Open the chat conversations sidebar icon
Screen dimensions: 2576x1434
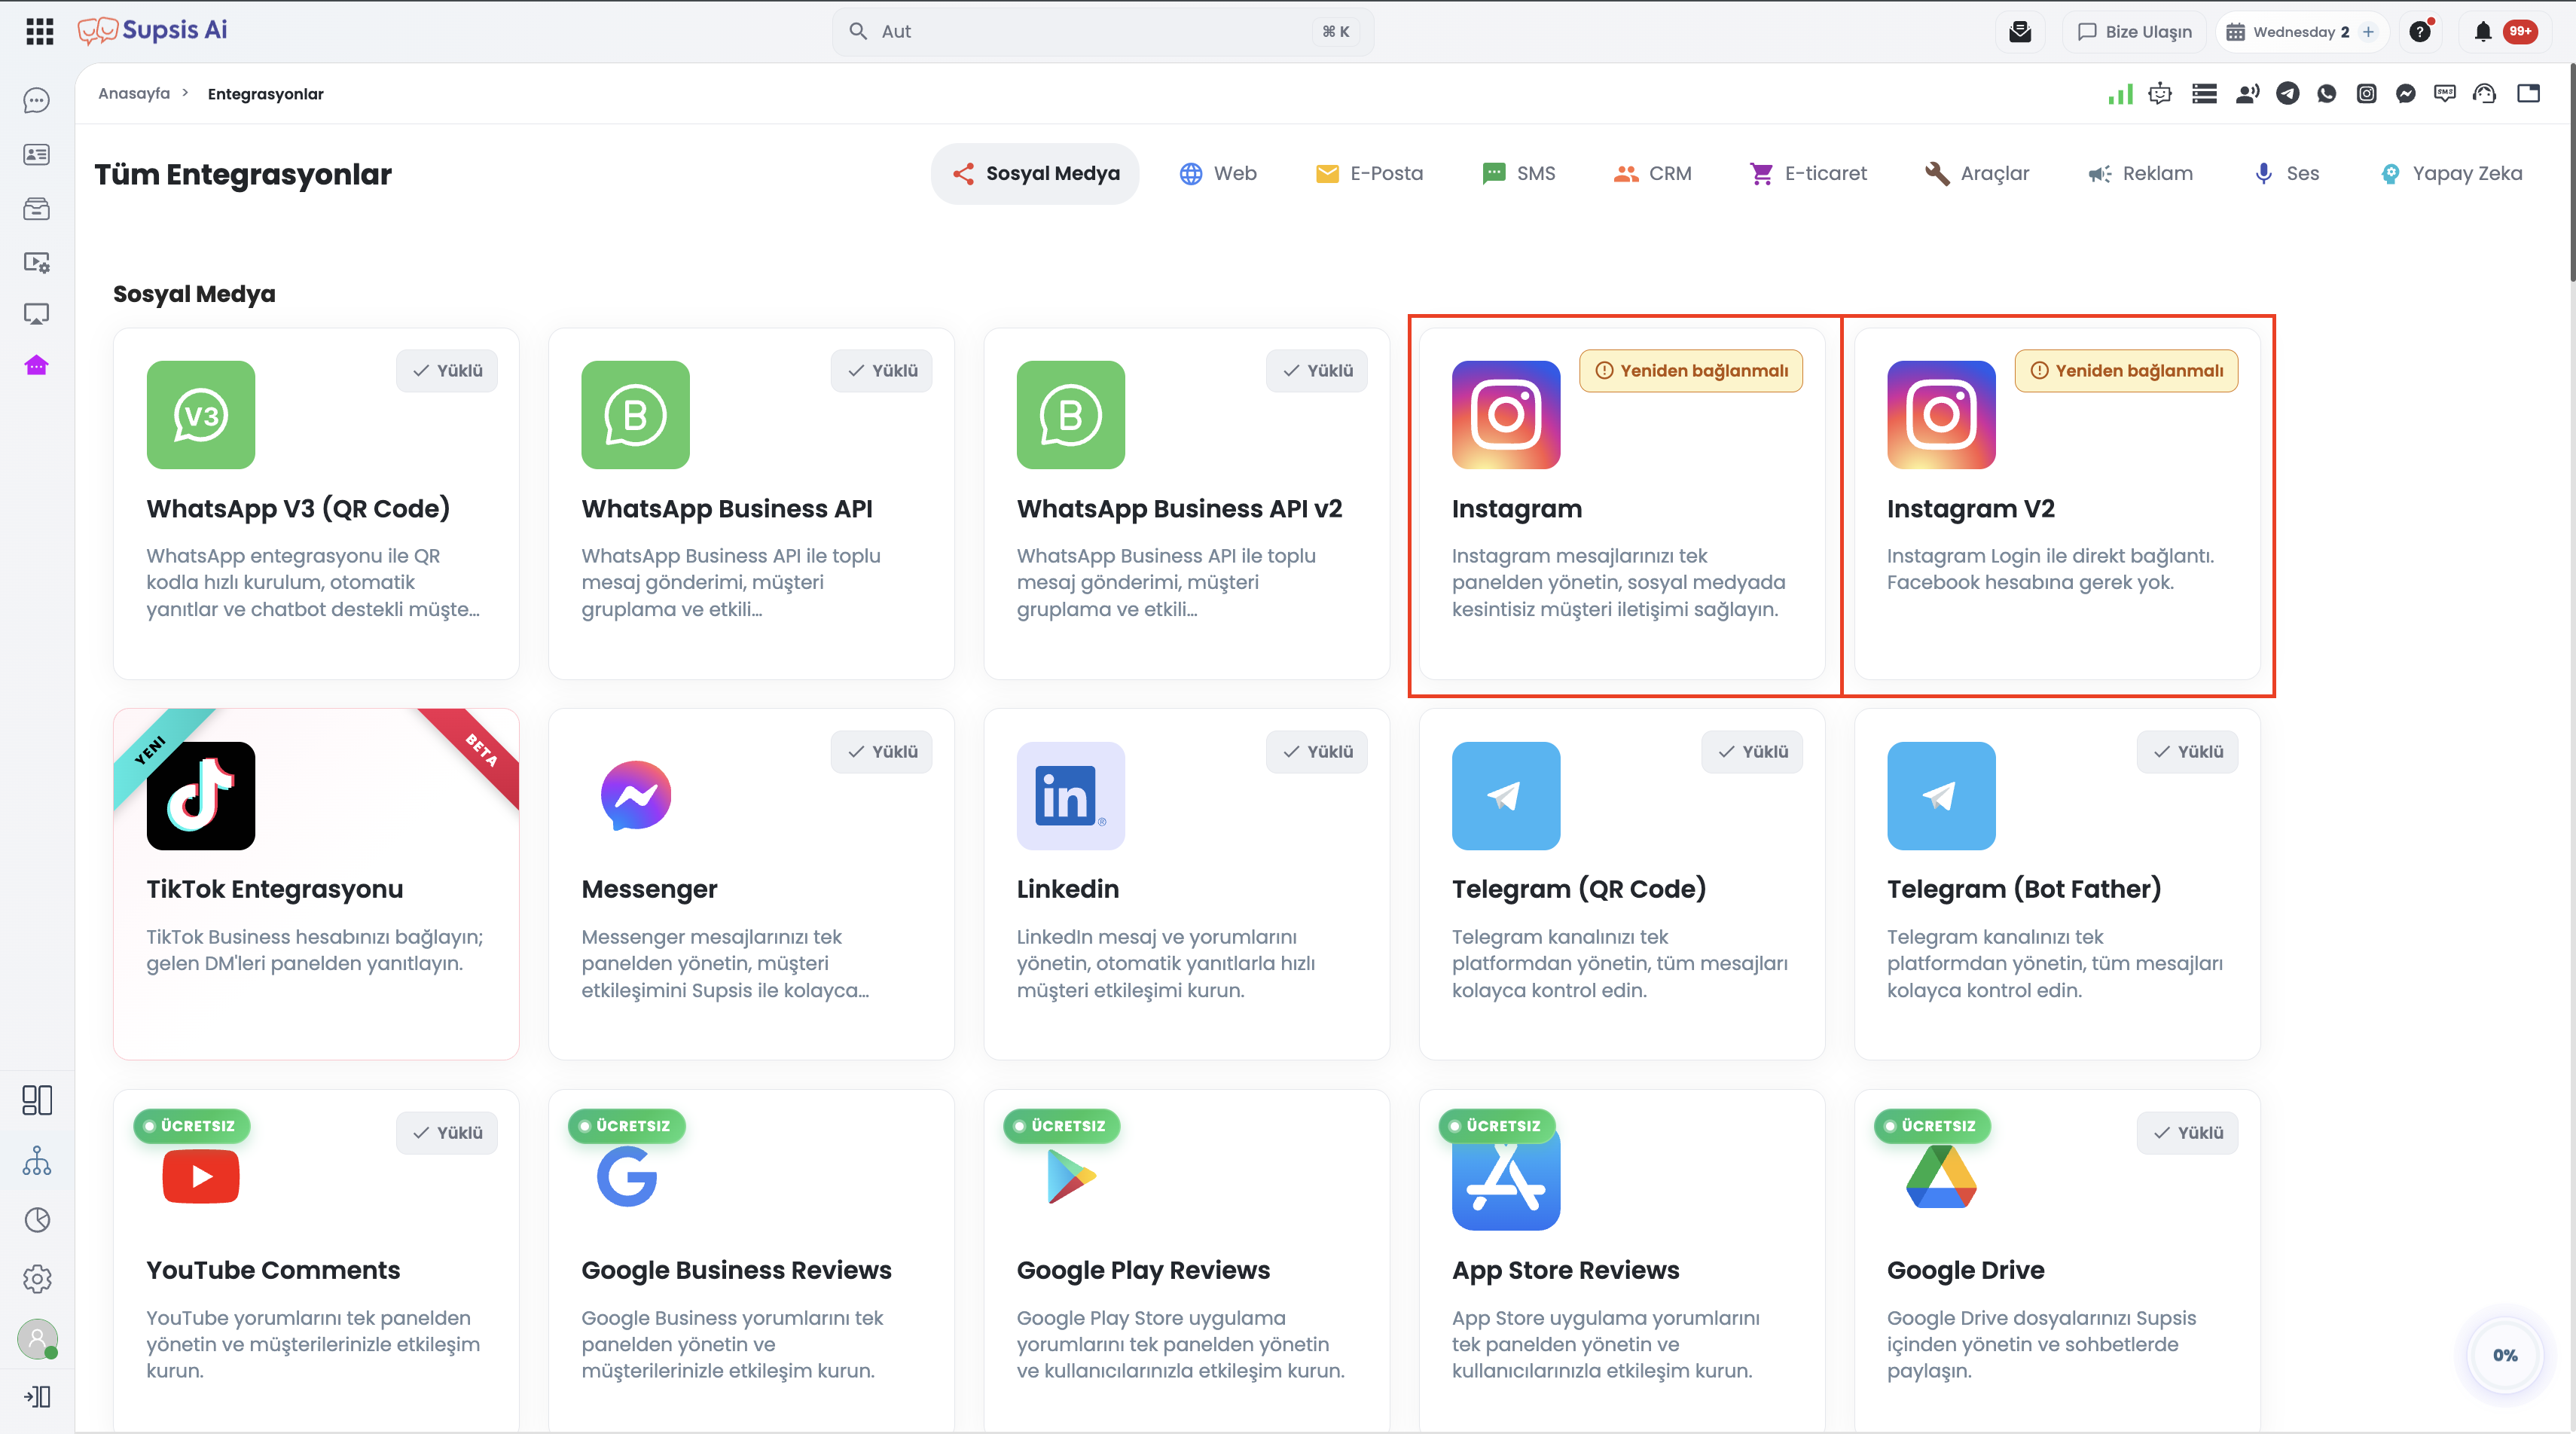[x=37, y=100]
